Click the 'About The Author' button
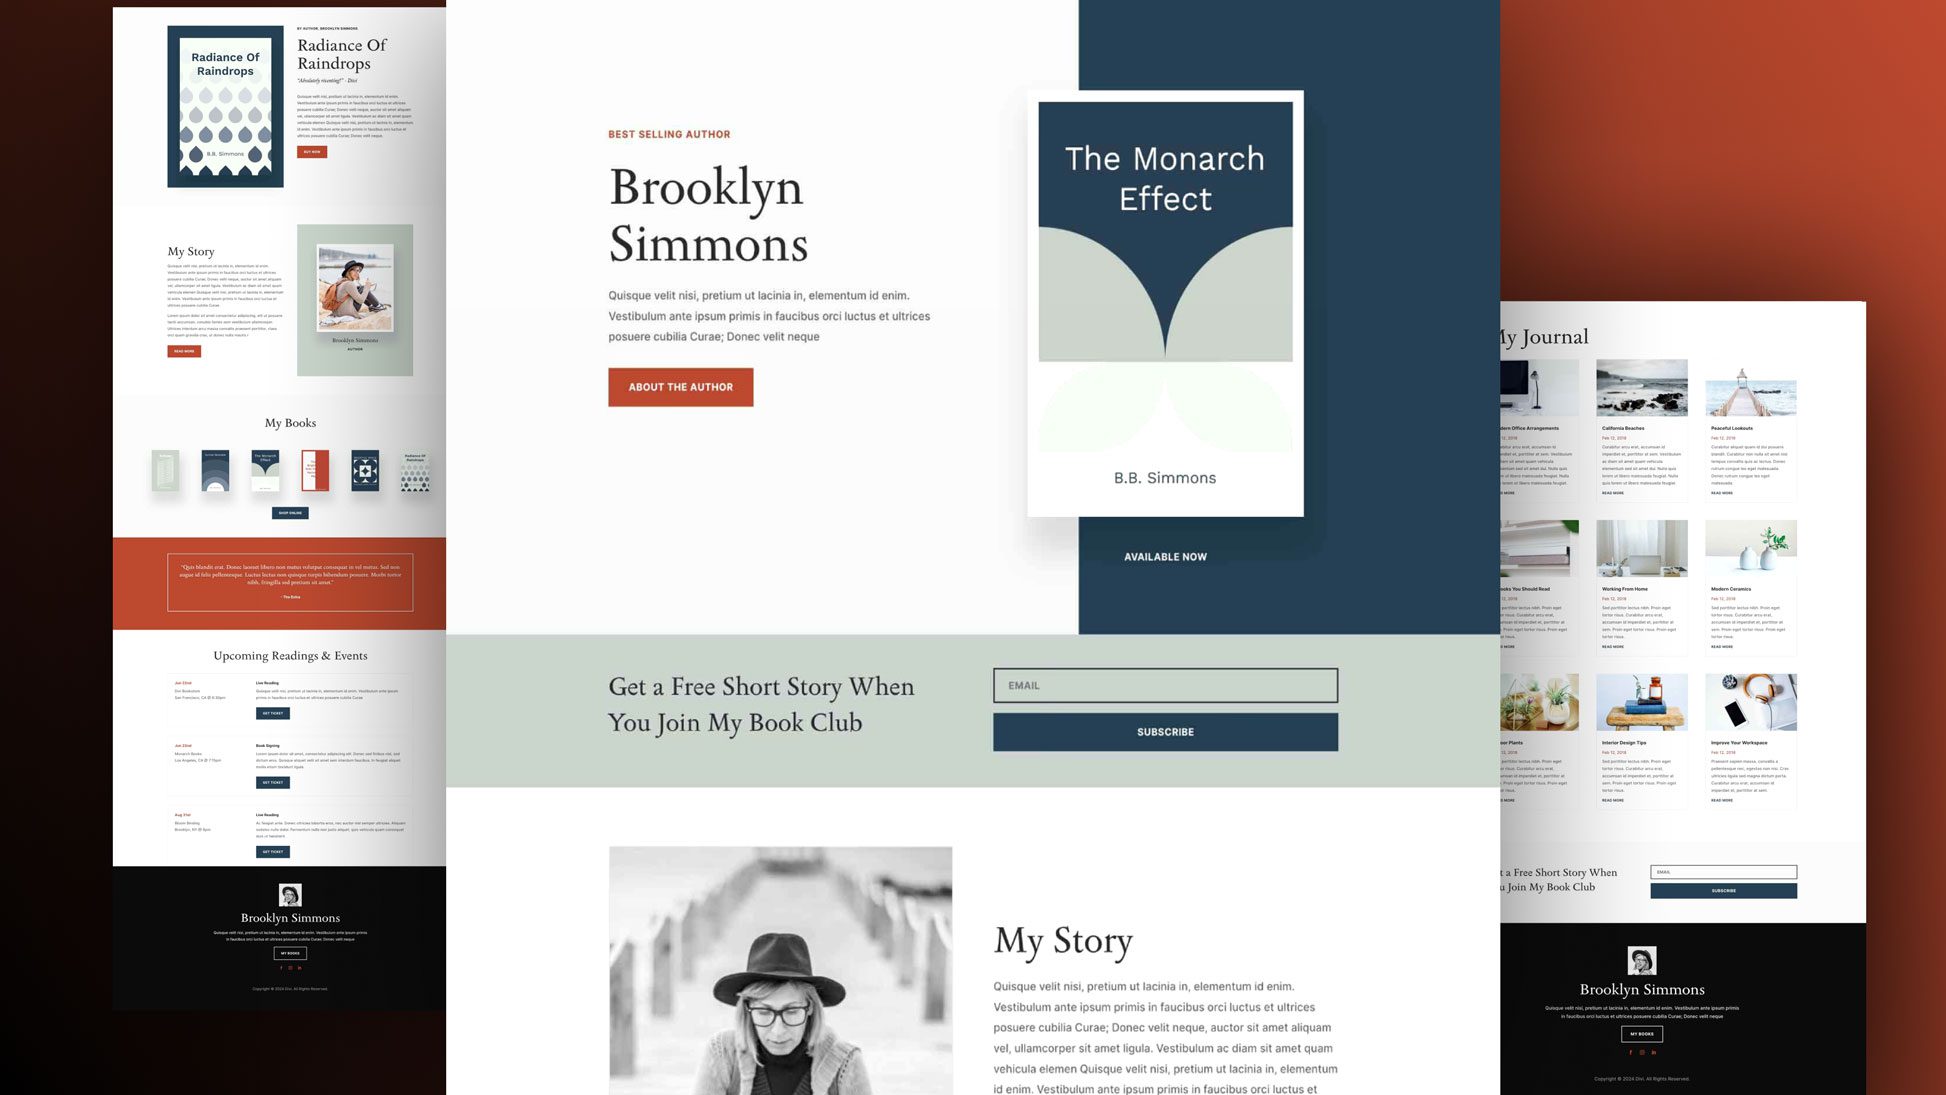 [680, 386]
